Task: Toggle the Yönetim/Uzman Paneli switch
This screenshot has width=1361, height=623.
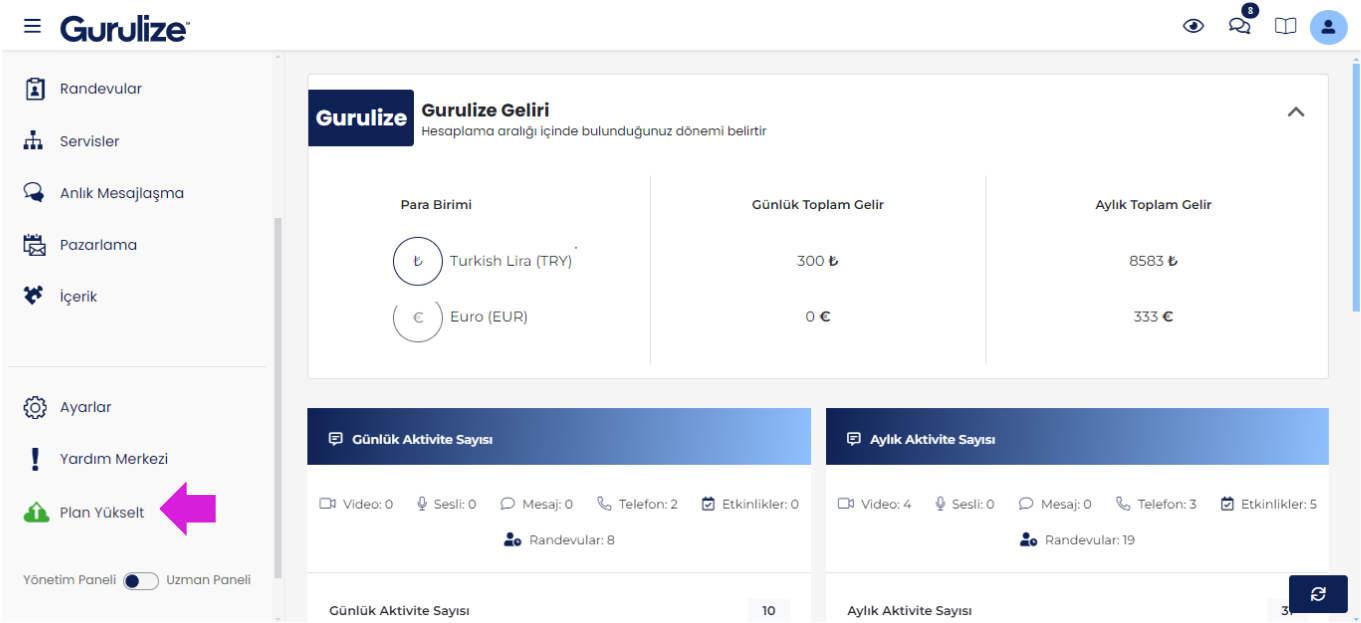Action: tap(141, 581)
